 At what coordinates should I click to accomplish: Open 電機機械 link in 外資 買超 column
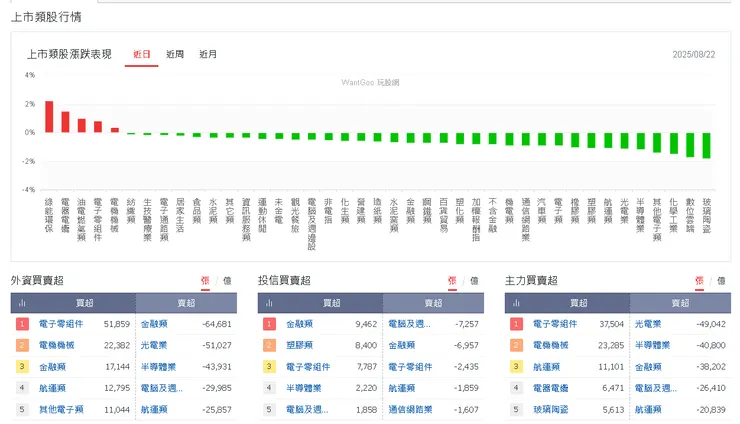(57, 345)
